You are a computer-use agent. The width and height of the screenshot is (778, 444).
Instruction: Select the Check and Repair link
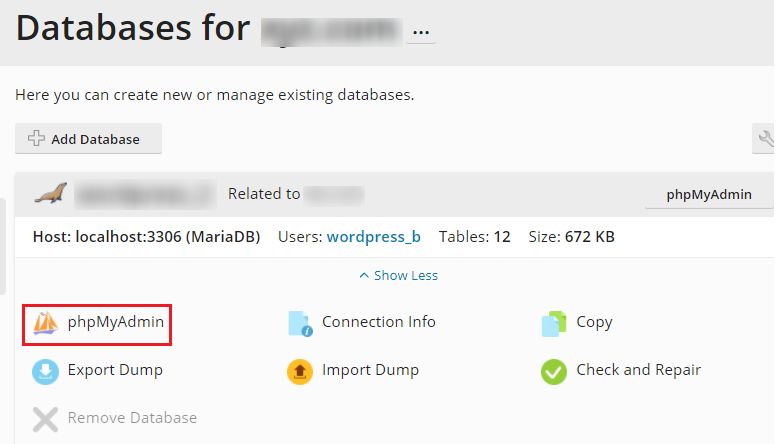click(x=638, y=370)
